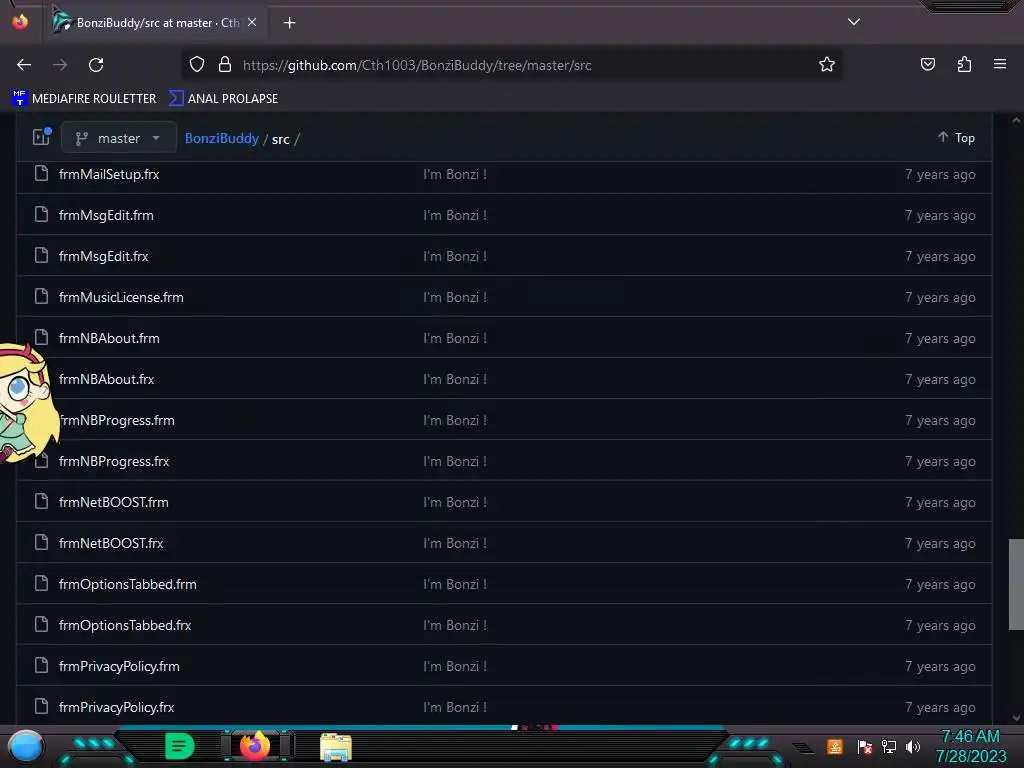1024x768 pixels.
Task: Save page to Pocket
Action: point(927,65)
